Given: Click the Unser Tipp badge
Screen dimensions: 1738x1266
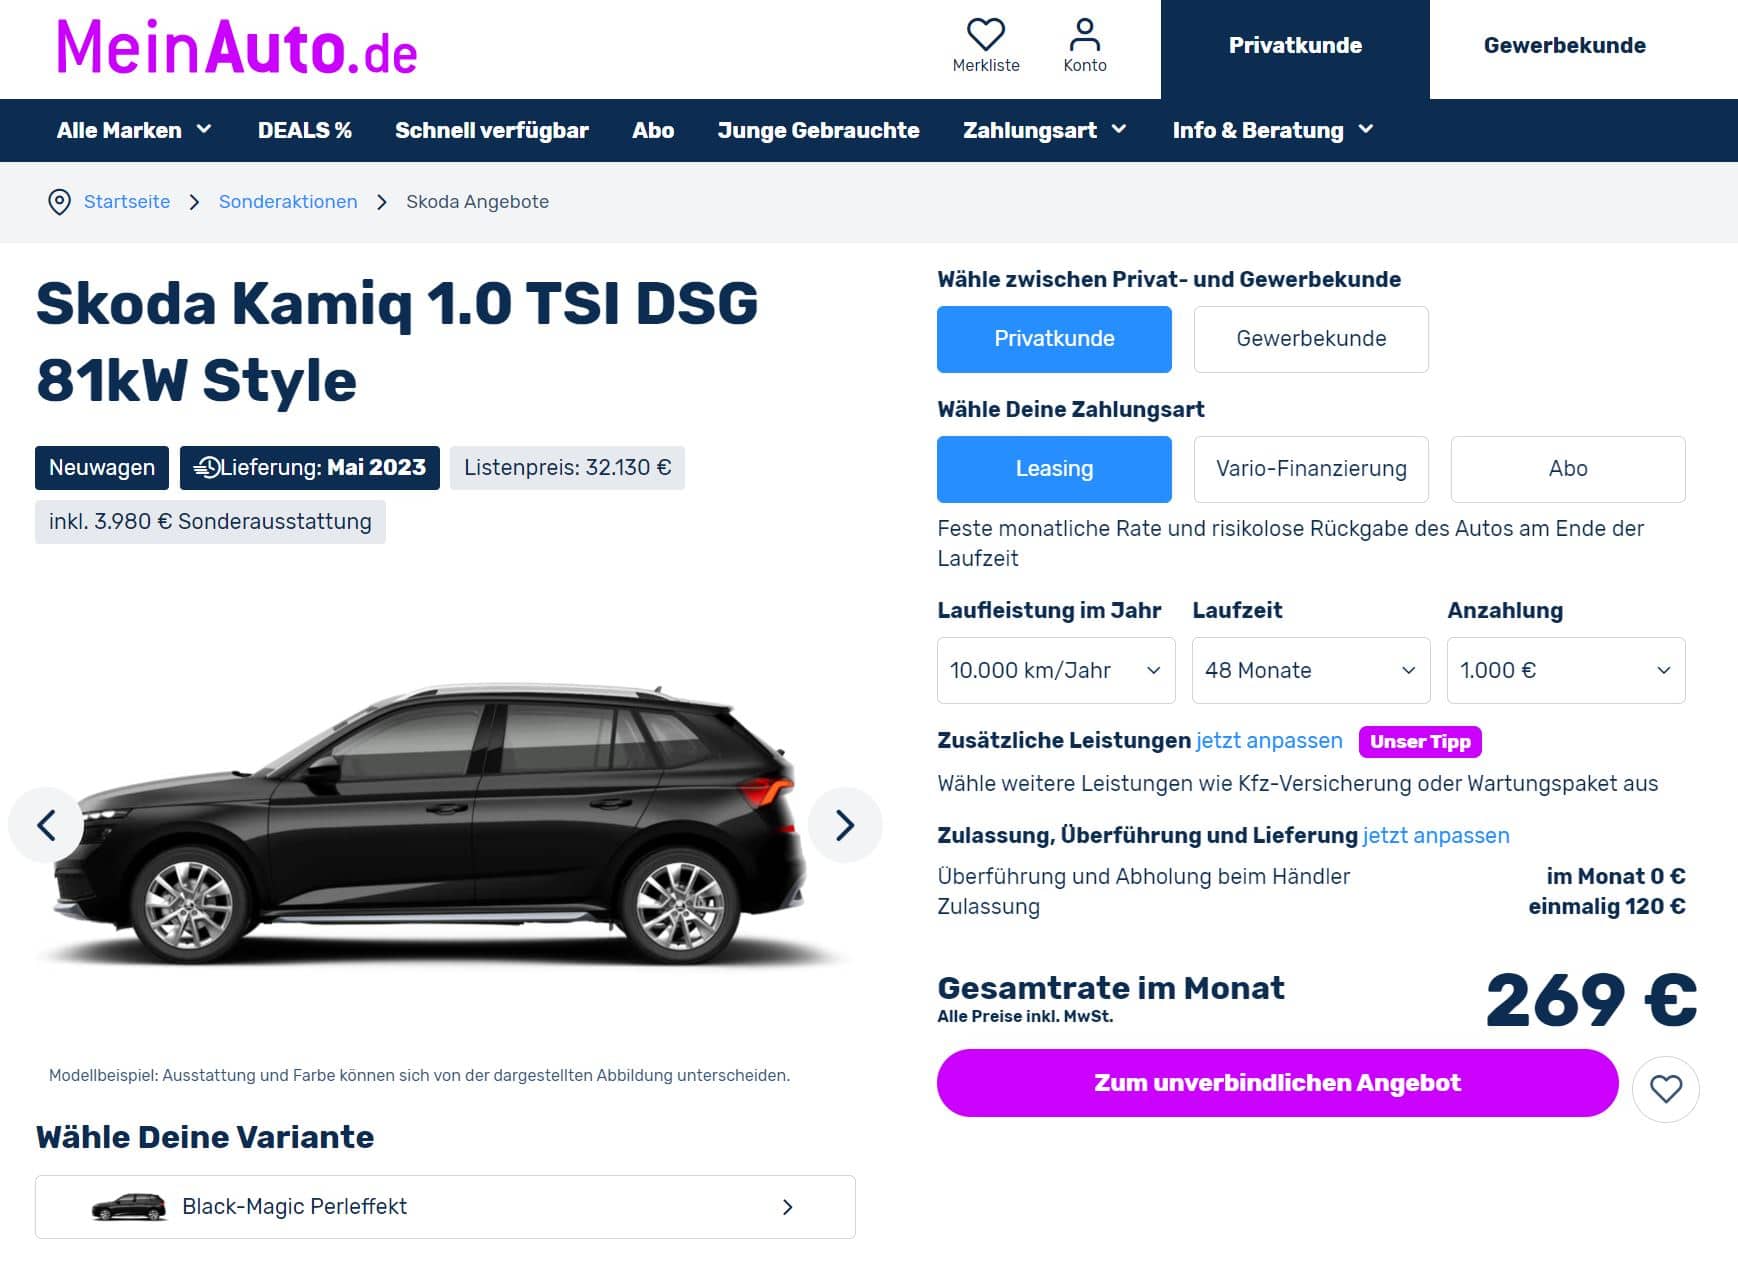Looking at the screenshot, I should pyautogui.click(x=1420, y=742).
